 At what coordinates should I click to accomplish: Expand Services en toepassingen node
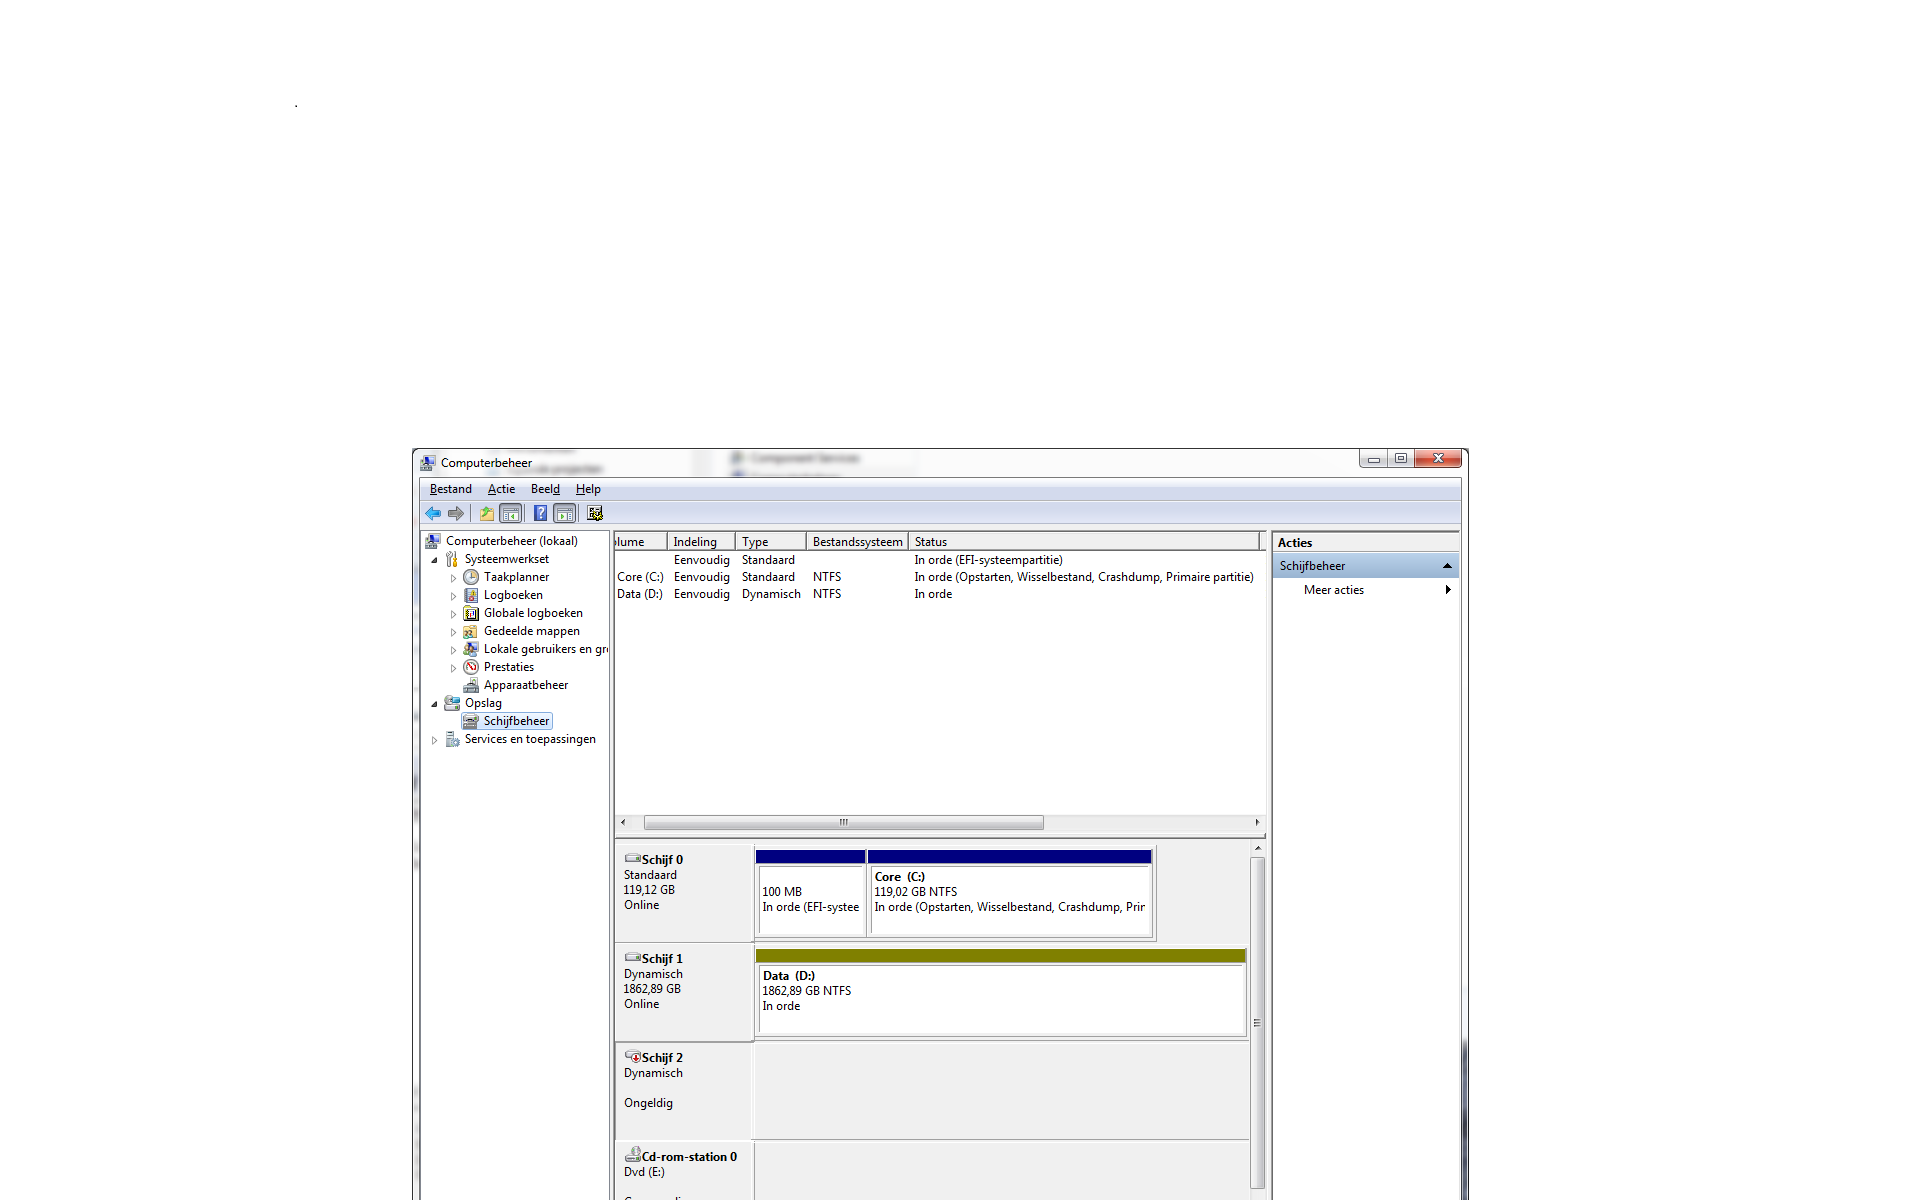(x=434, y=740)
